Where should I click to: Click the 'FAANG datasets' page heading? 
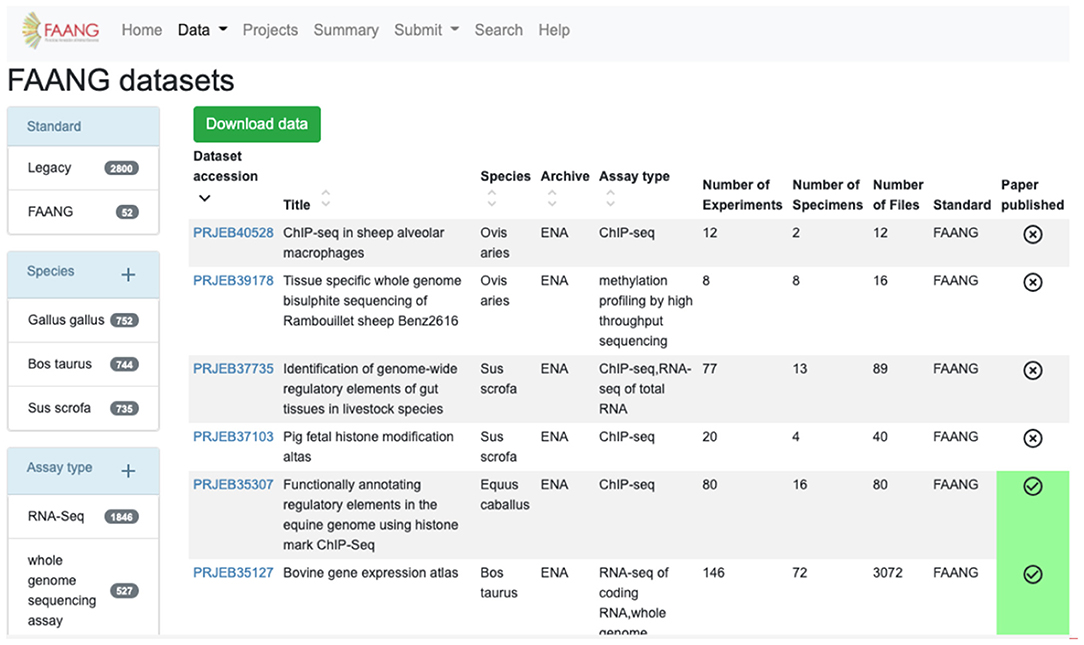pyautogui.click(x=121, y=80)
